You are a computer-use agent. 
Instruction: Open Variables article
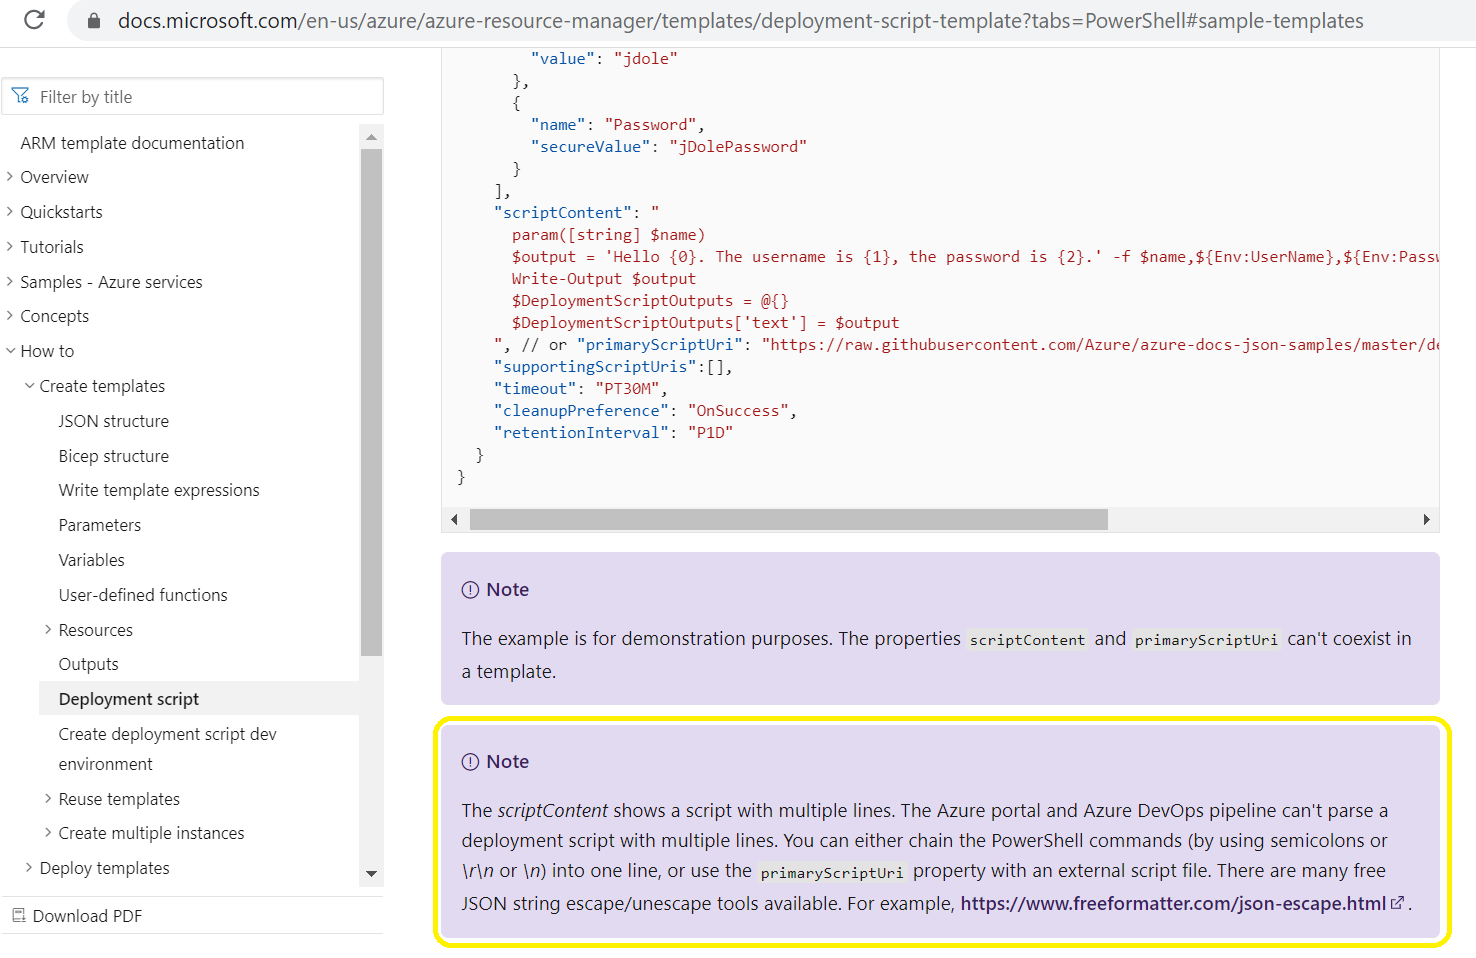point(92,560)
